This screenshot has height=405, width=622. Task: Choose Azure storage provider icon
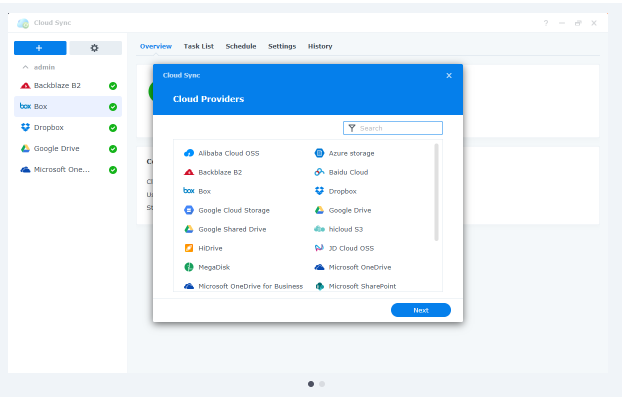point(319,153)
